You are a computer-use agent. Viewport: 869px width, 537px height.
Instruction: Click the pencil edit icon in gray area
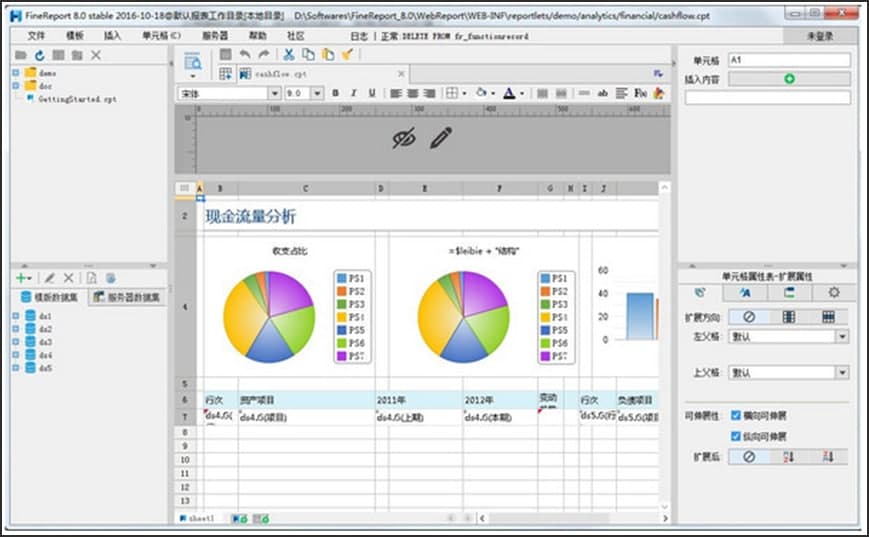tap(441, 138)
